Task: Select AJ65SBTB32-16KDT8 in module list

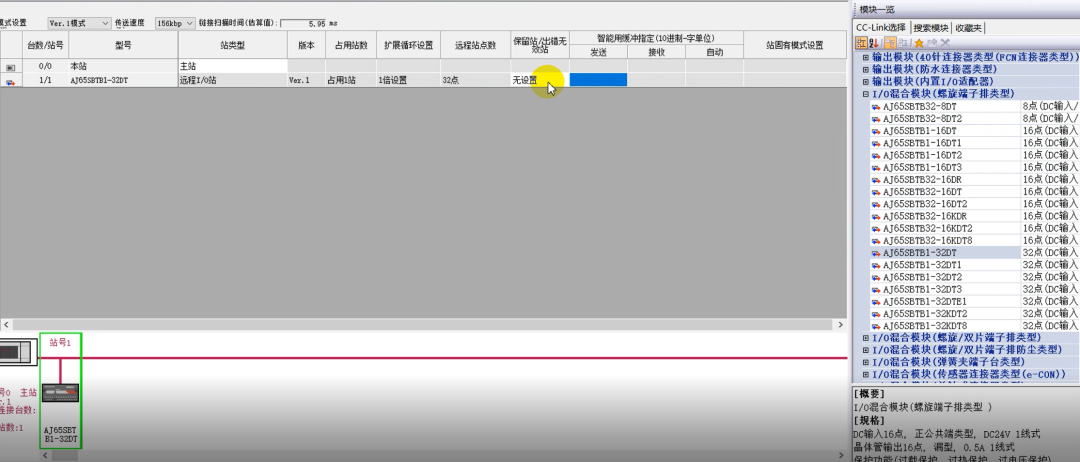Action: pos(928,240)
